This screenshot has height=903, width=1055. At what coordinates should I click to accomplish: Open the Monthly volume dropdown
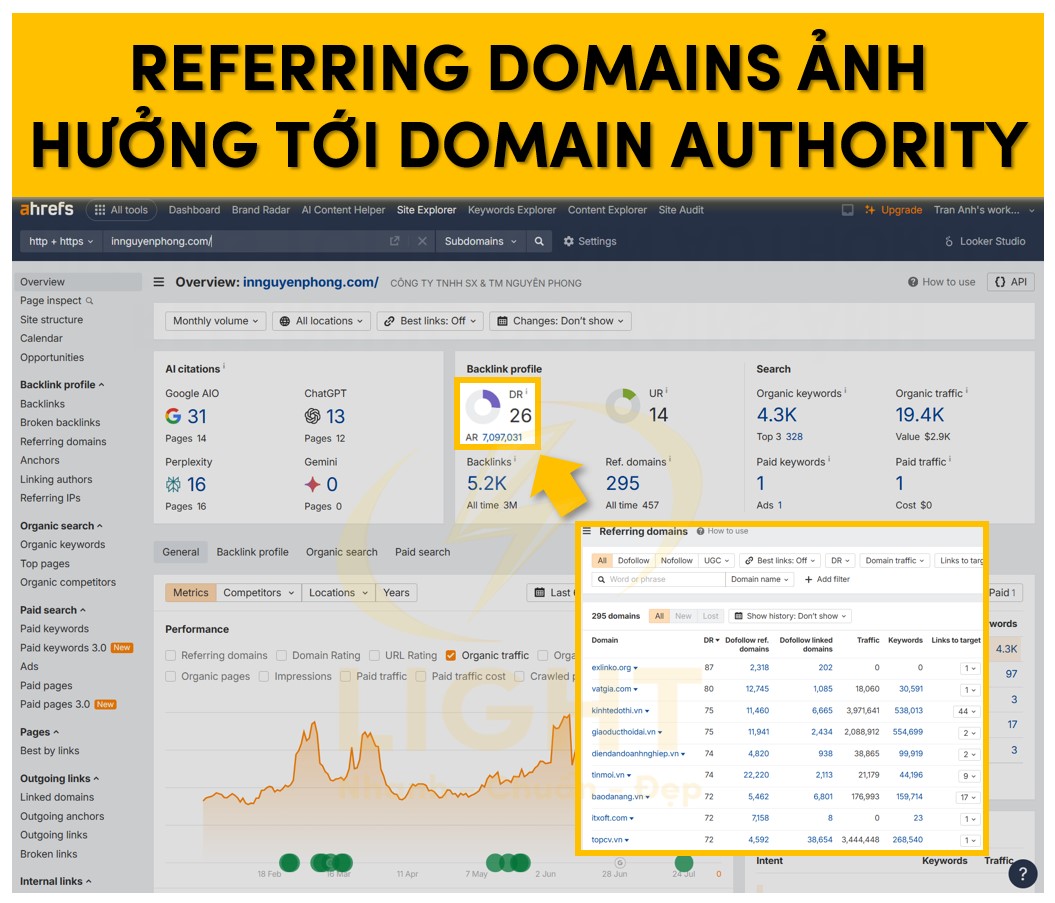[215, 321]
